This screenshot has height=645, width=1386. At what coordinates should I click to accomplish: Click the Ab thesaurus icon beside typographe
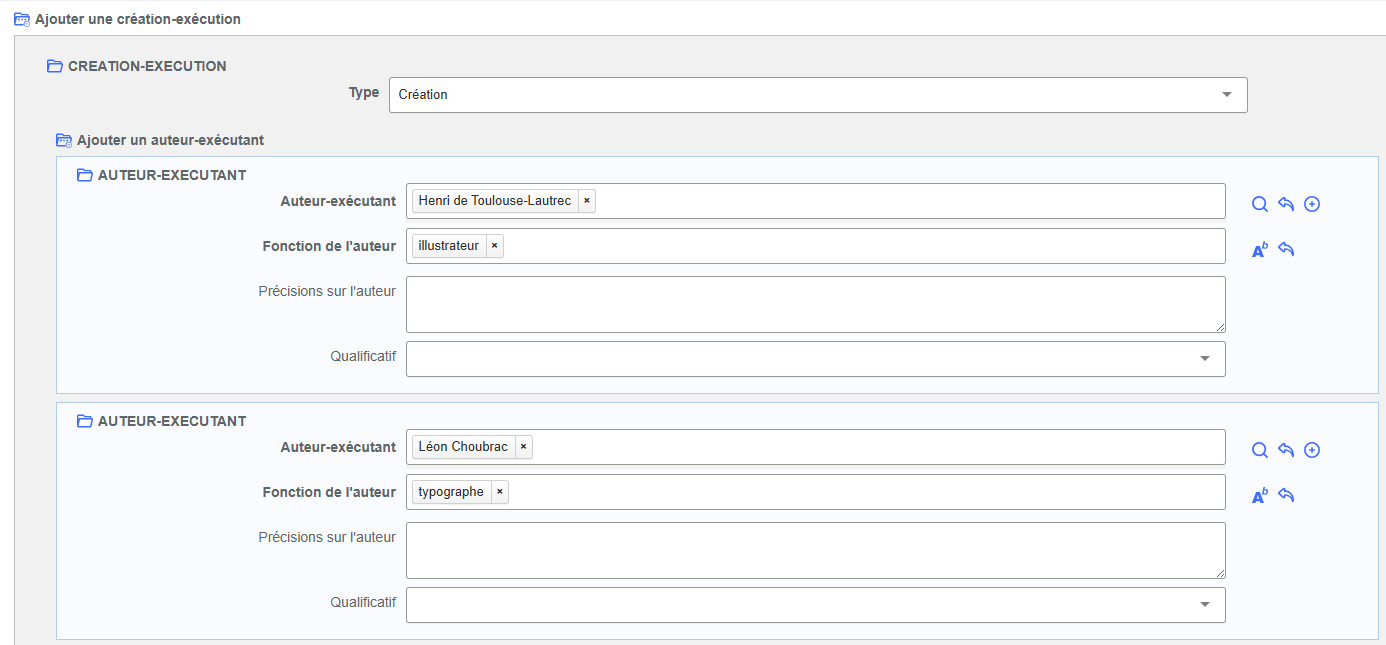(x=1260, y=496)
